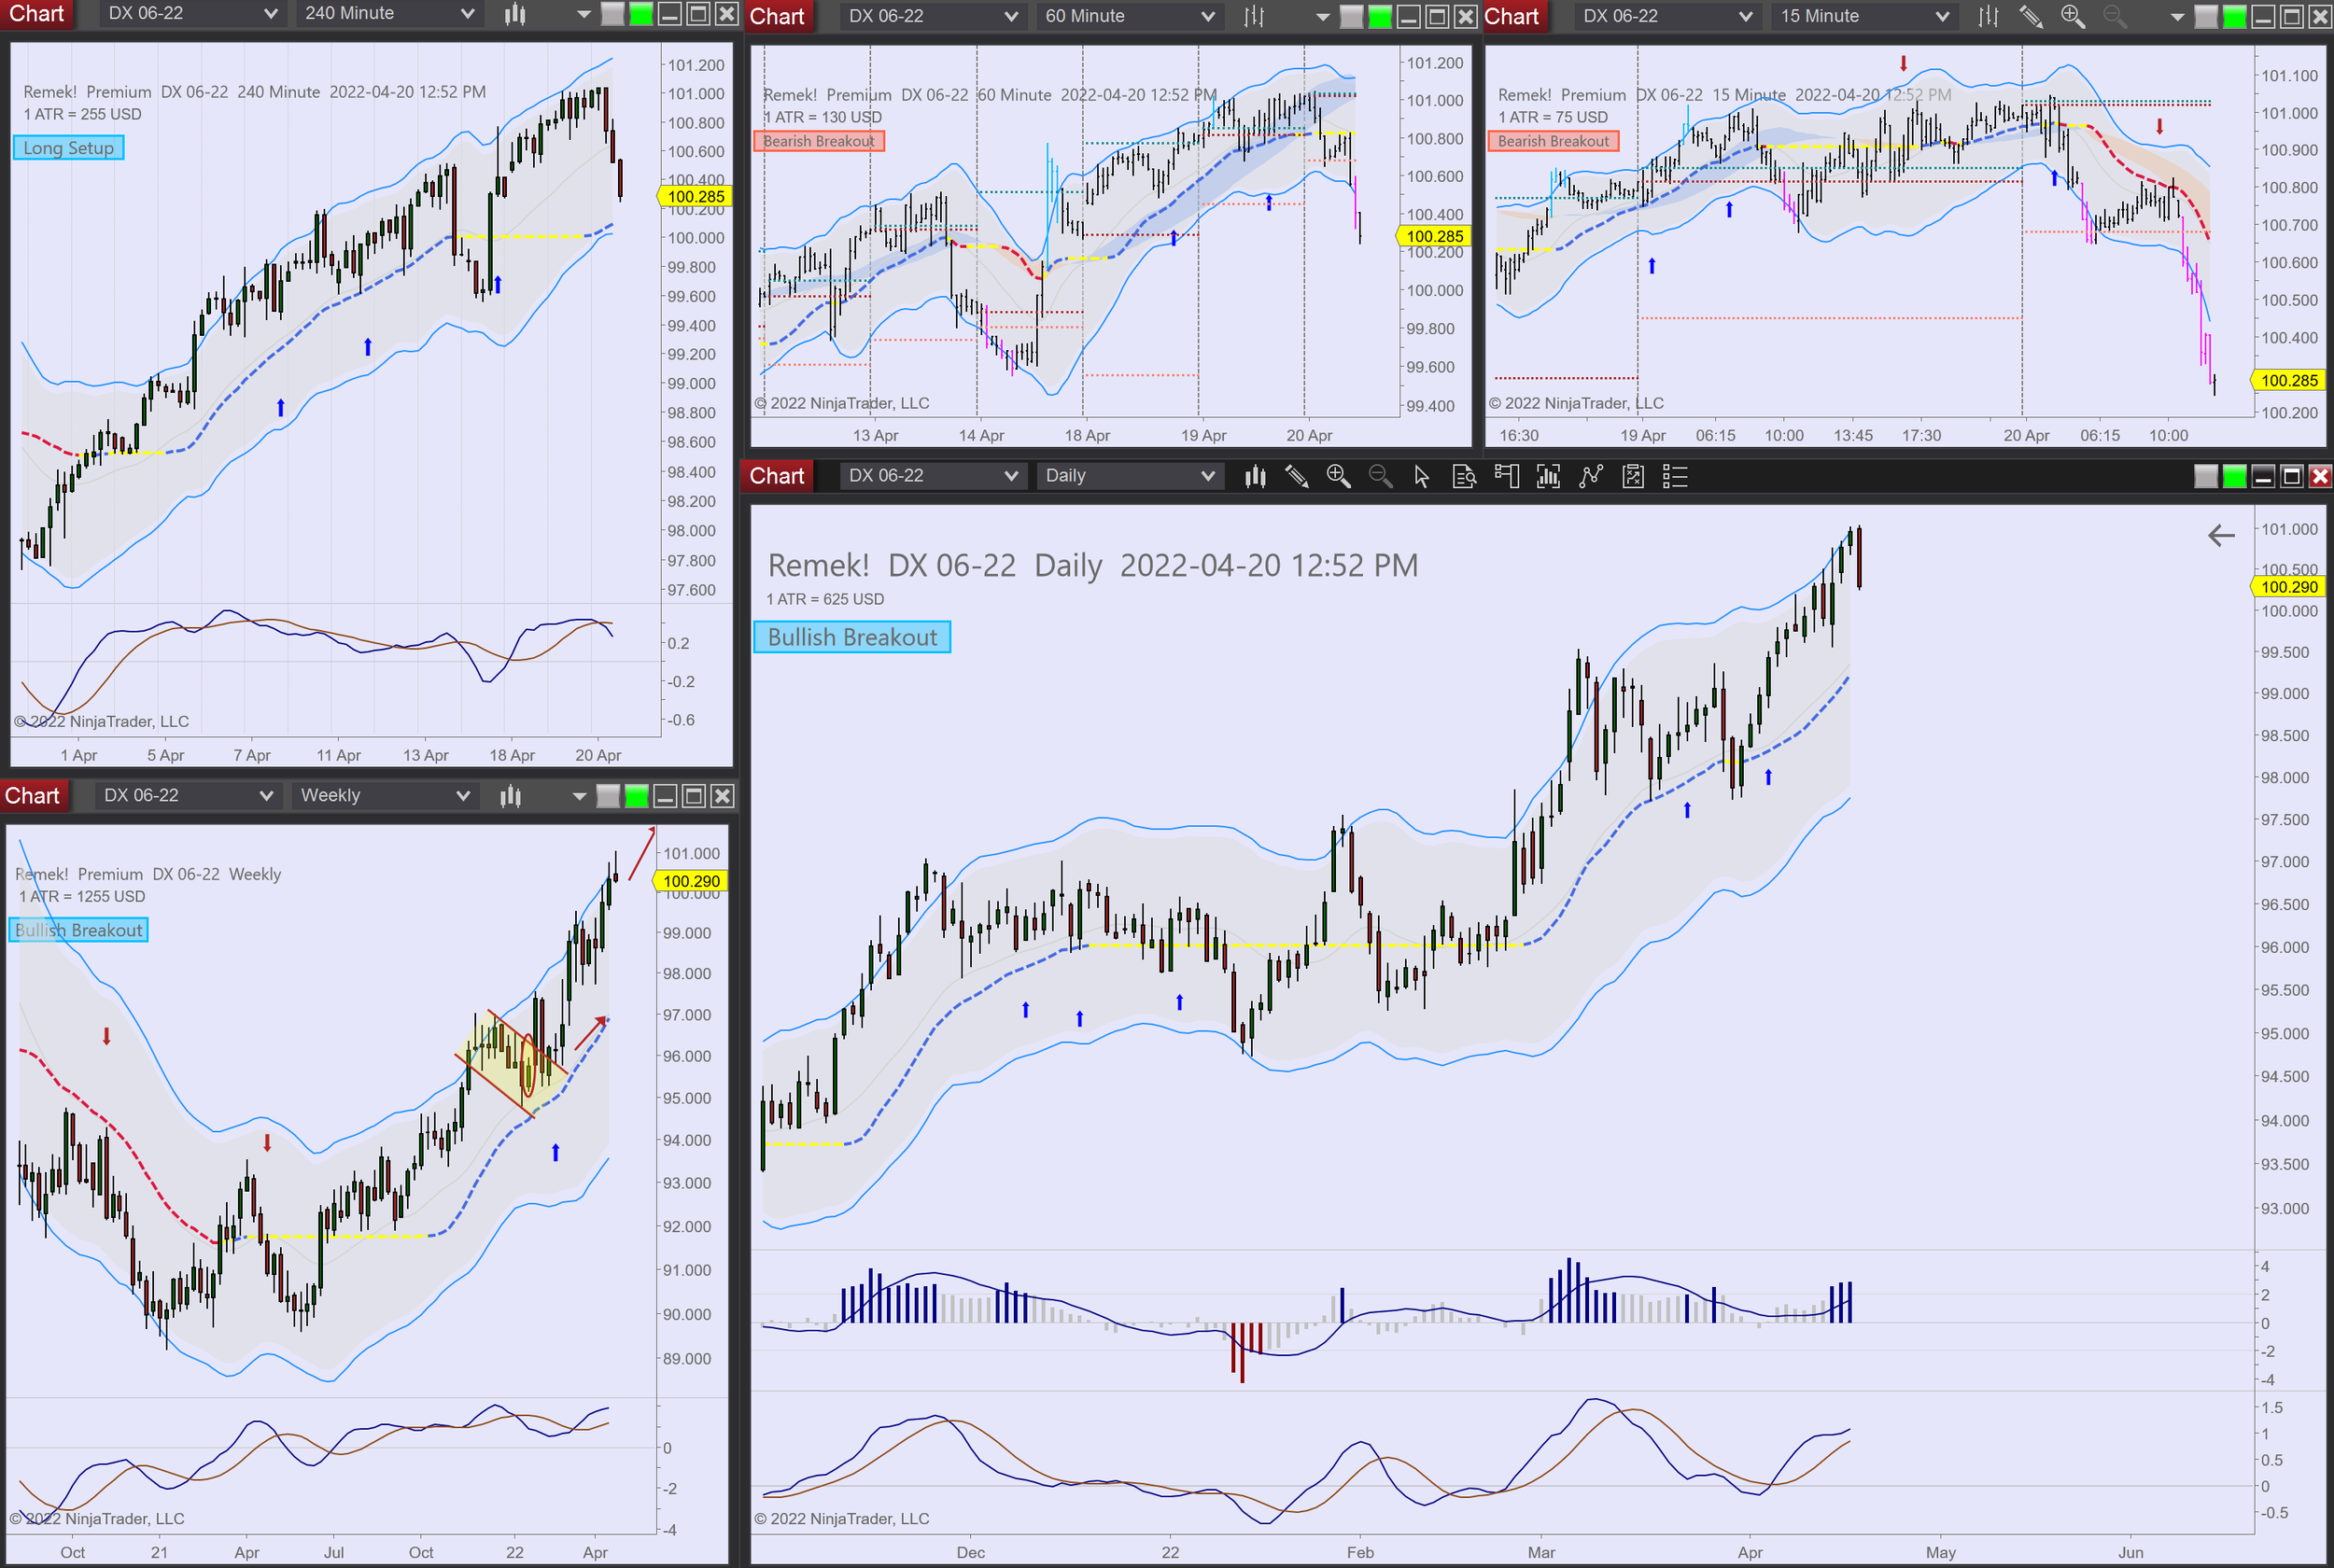Open properties list icon in Daily toolbar
The width and height of the screenshot is (2334, 1568).
click(x=1675, y=477)
